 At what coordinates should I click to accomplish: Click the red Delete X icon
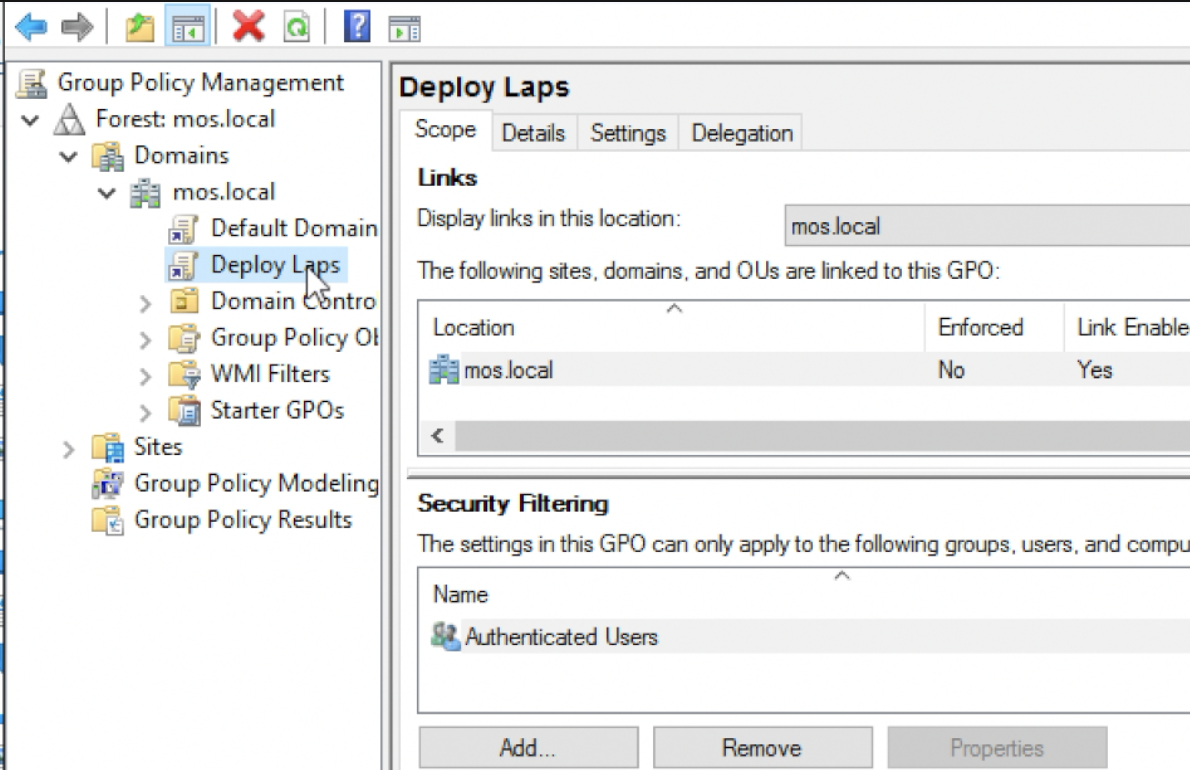click(x=248, y=27)
